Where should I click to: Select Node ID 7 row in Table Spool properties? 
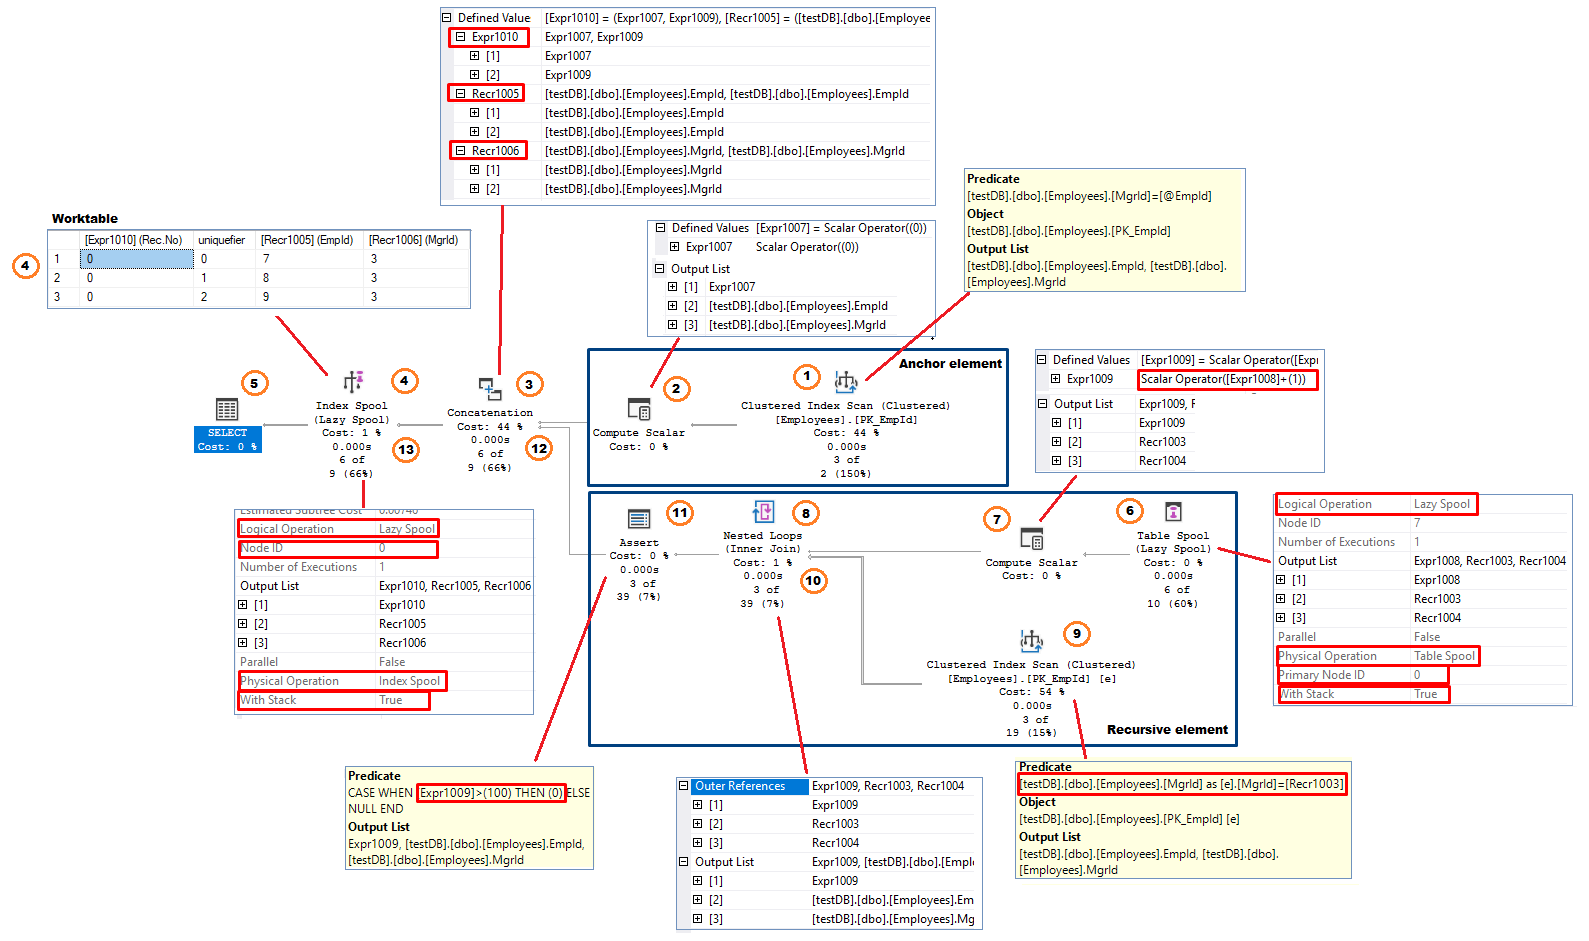point(1422,523)
